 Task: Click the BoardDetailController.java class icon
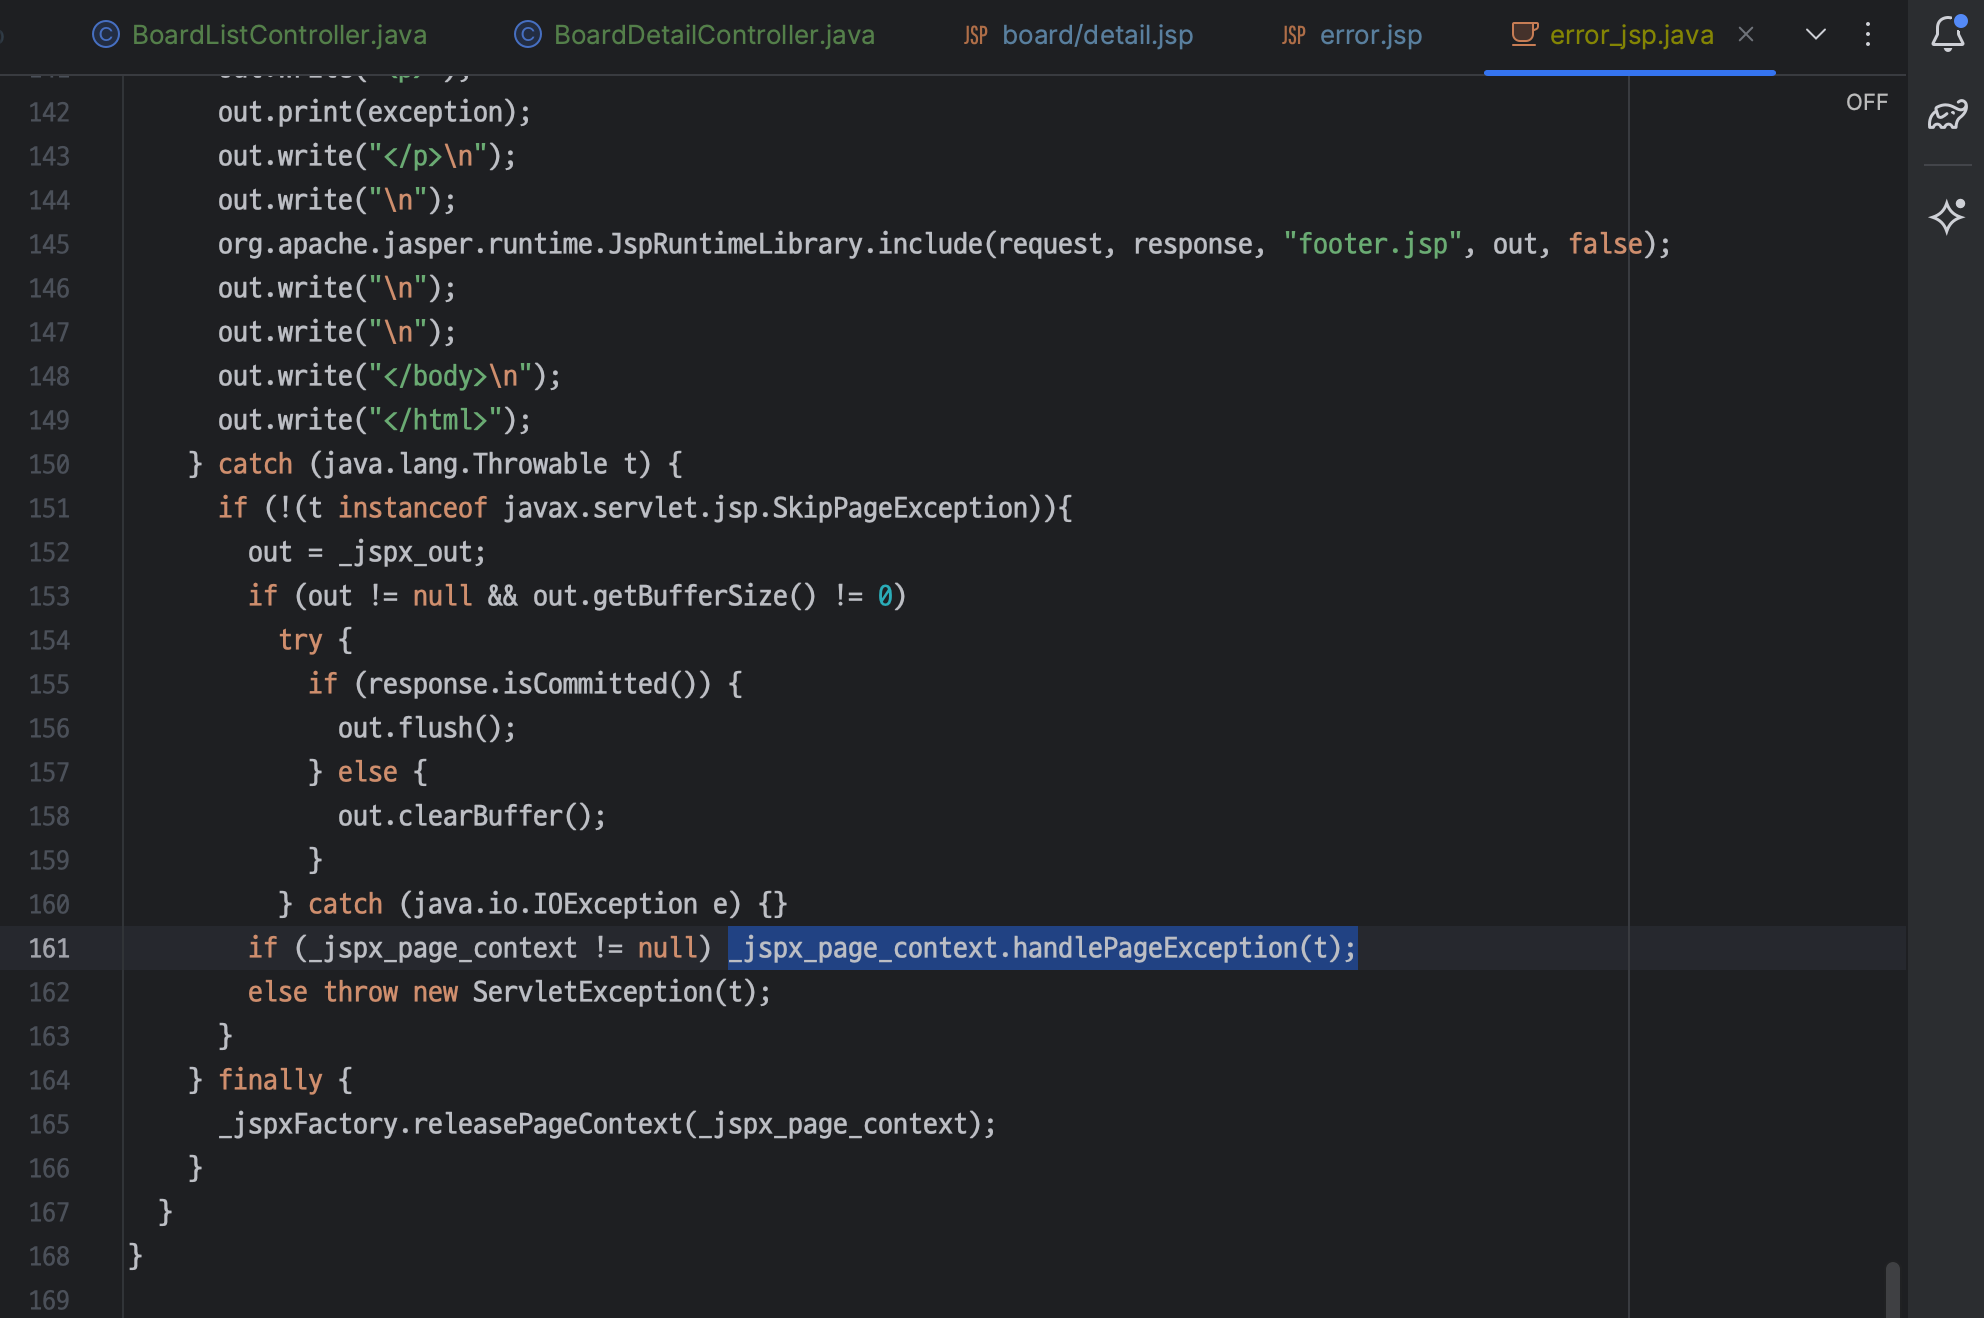(x=528, y=35)
